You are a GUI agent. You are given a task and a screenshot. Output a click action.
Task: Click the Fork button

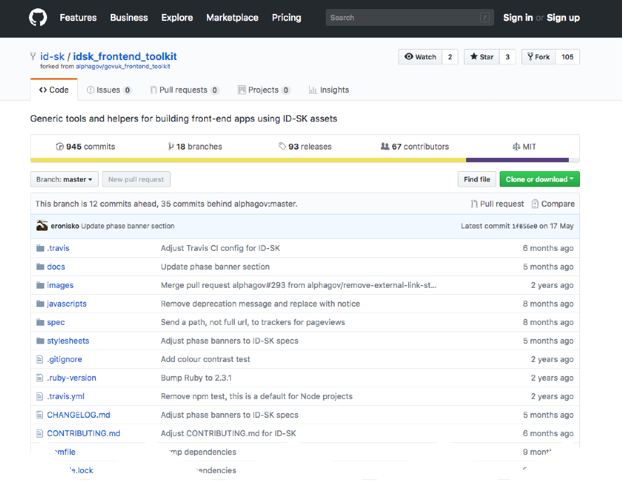(x=540, y=57)
